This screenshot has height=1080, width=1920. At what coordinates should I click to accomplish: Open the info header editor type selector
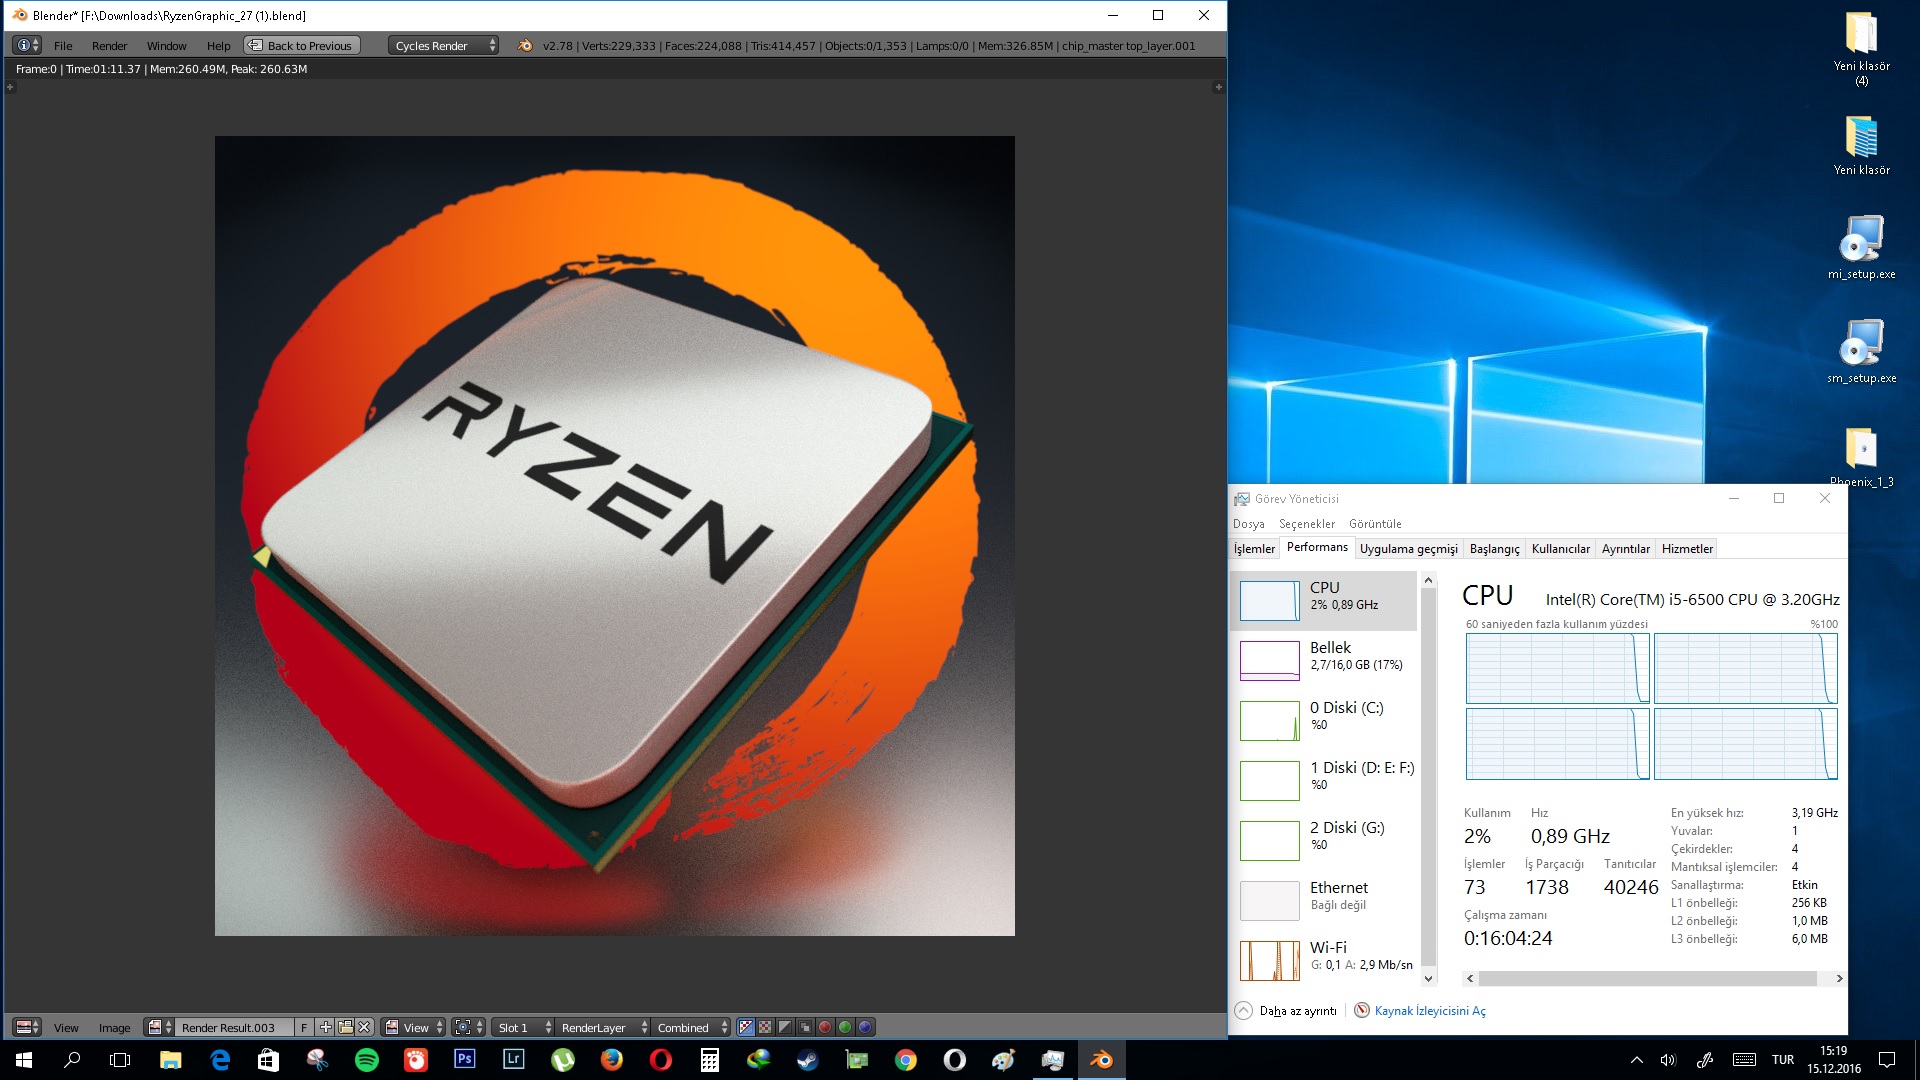(27, 45)
